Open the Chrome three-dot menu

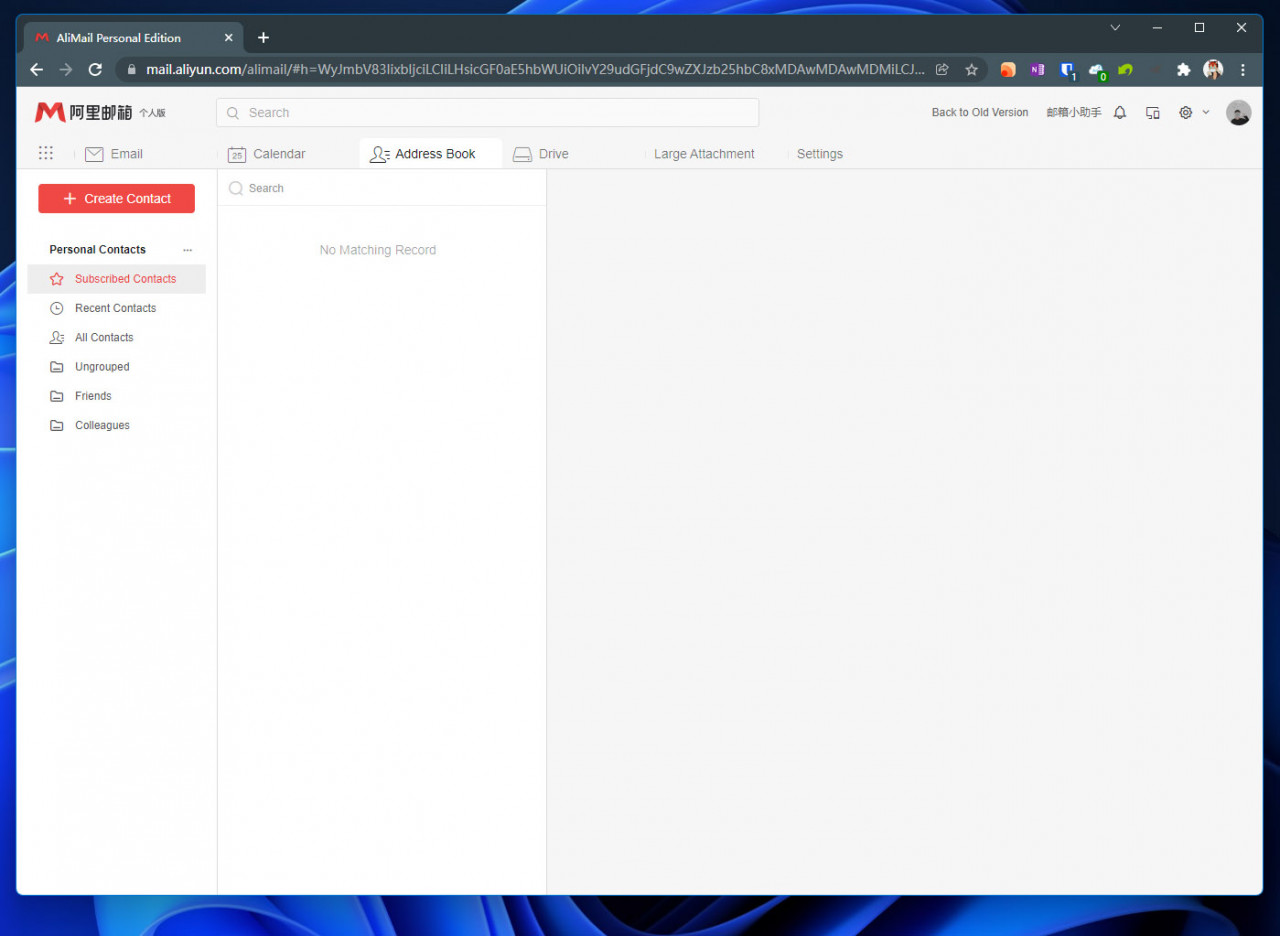coord(1243,70)
